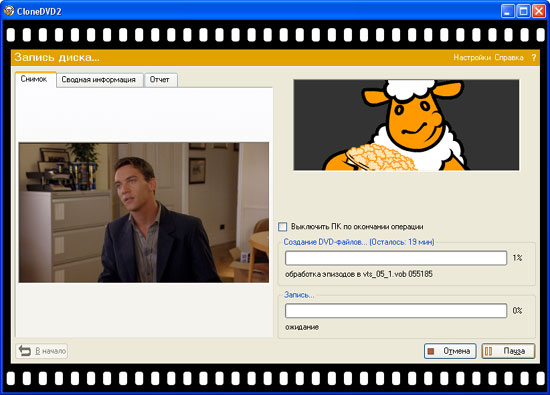Click the CloneDVD2 title bar app icon
This screenshot has height=395, width=550.
[x=9, y=11]
